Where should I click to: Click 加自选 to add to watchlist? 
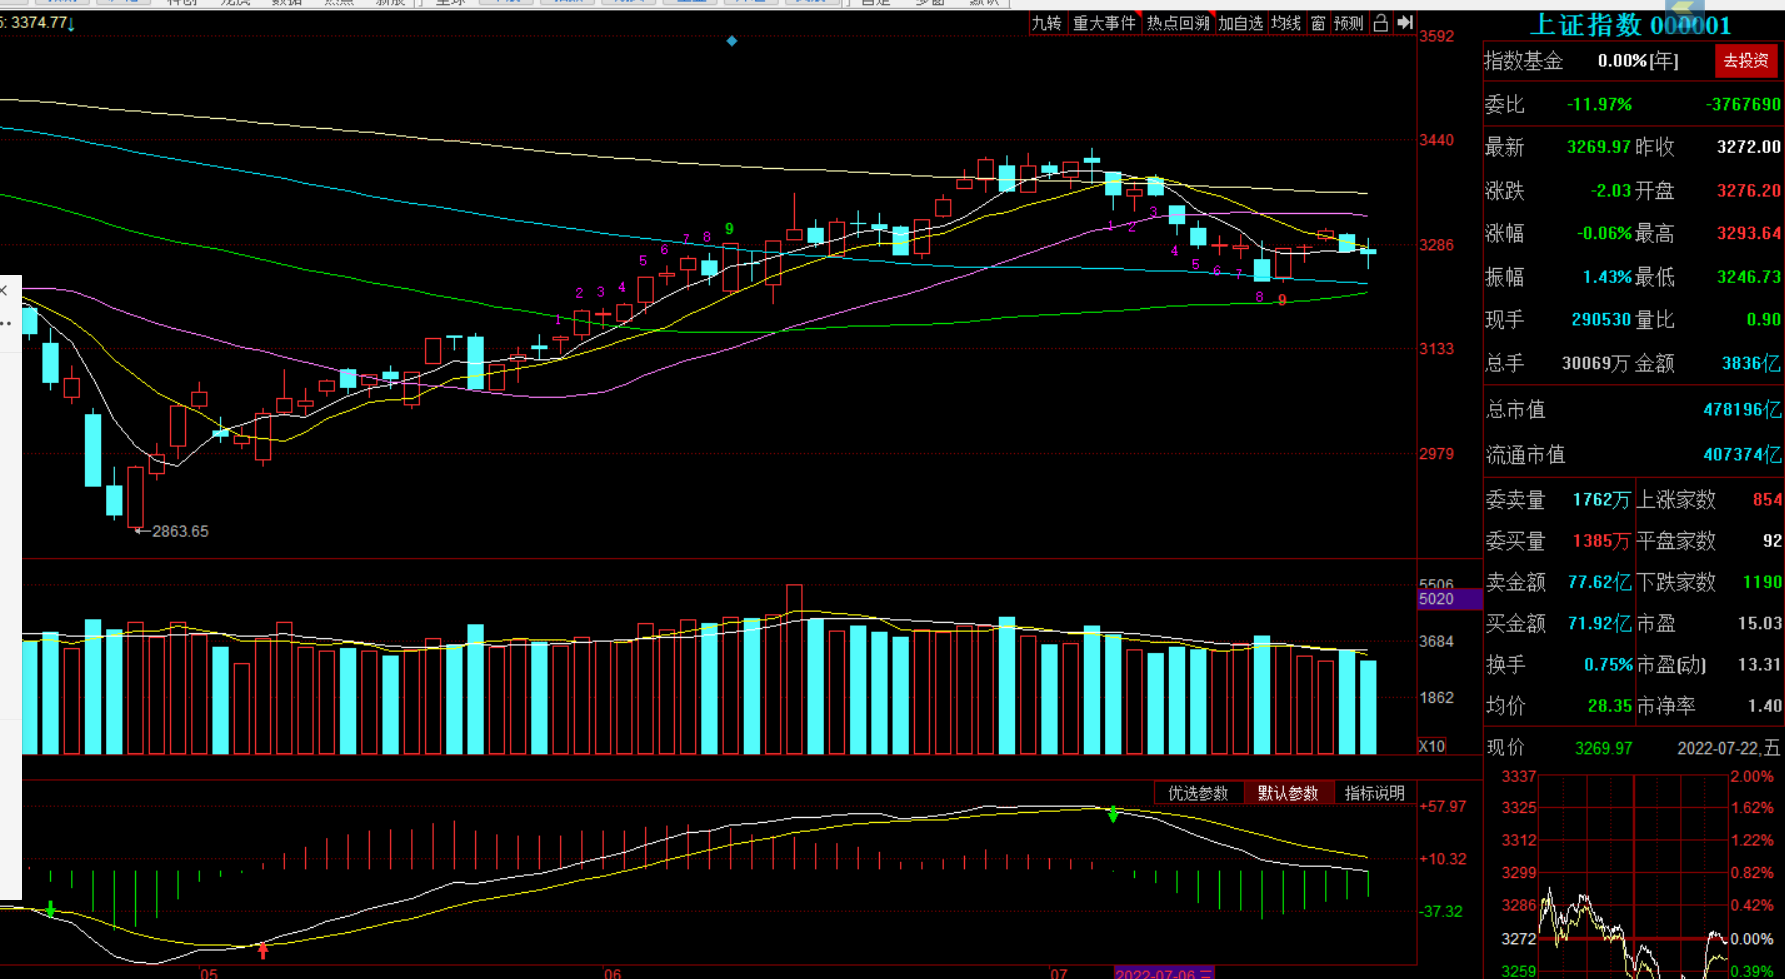tap(1240, 23)
